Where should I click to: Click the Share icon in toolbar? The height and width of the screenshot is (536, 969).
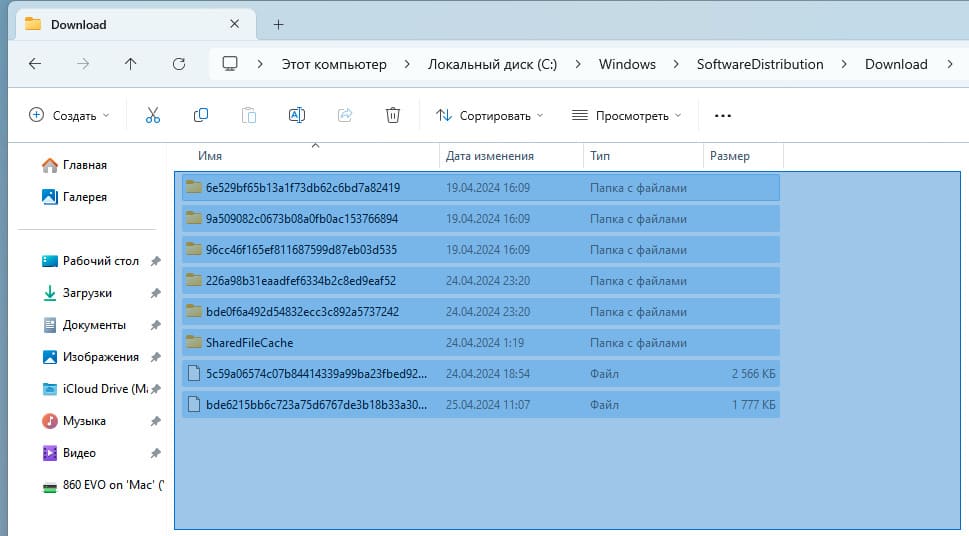(345, 115)
